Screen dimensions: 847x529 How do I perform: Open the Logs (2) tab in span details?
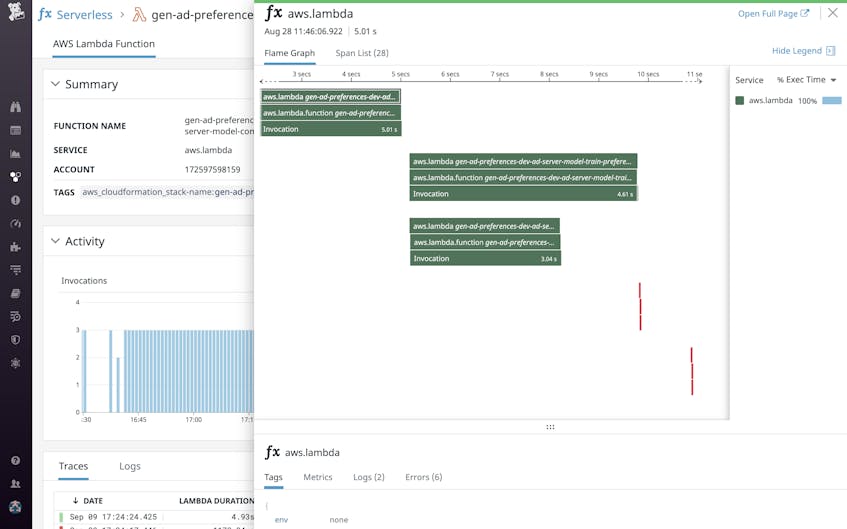pyautogui.click(x=369, y=477)
